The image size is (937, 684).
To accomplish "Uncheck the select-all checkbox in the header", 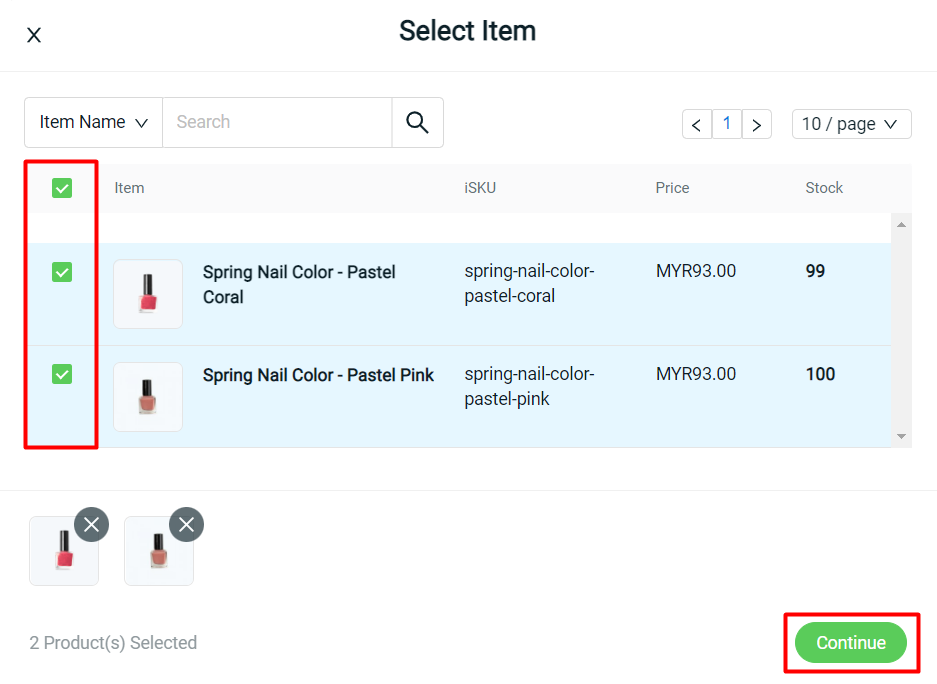I will (60, 187).
